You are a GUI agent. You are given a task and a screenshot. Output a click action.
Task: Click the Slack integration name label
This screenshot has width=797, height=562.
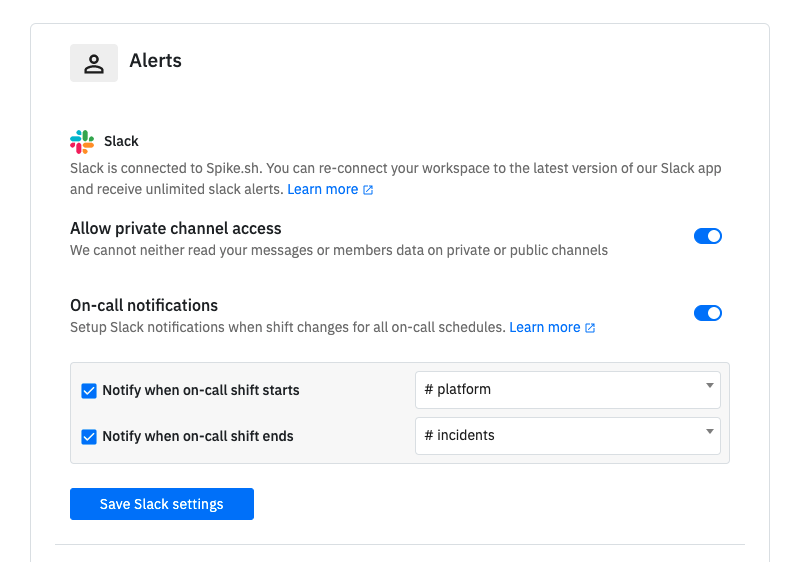[121, 141]
